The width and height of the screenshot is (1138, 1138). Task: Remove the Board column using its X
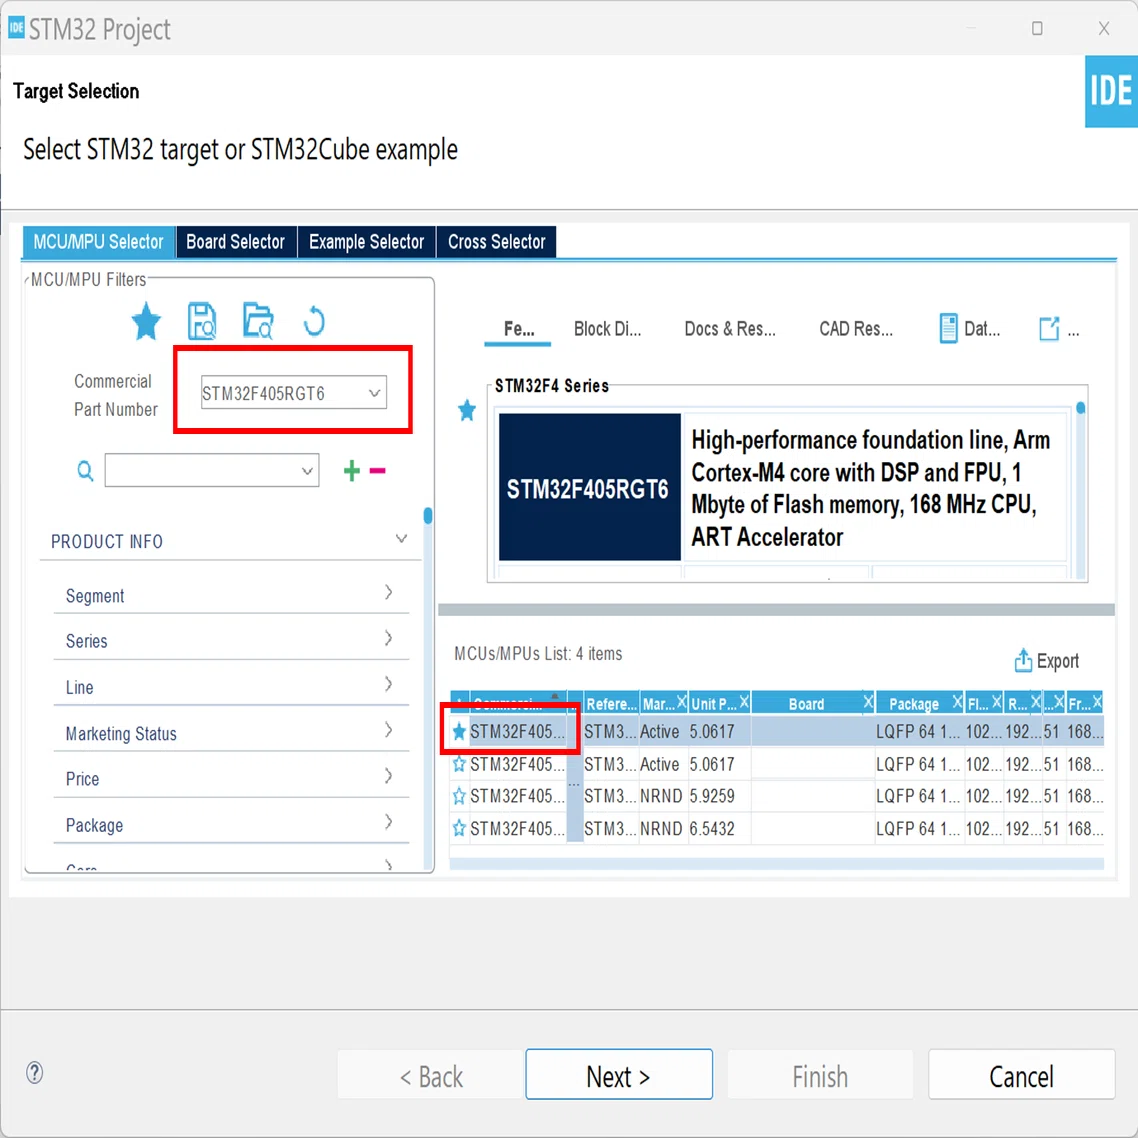point(868,702)
